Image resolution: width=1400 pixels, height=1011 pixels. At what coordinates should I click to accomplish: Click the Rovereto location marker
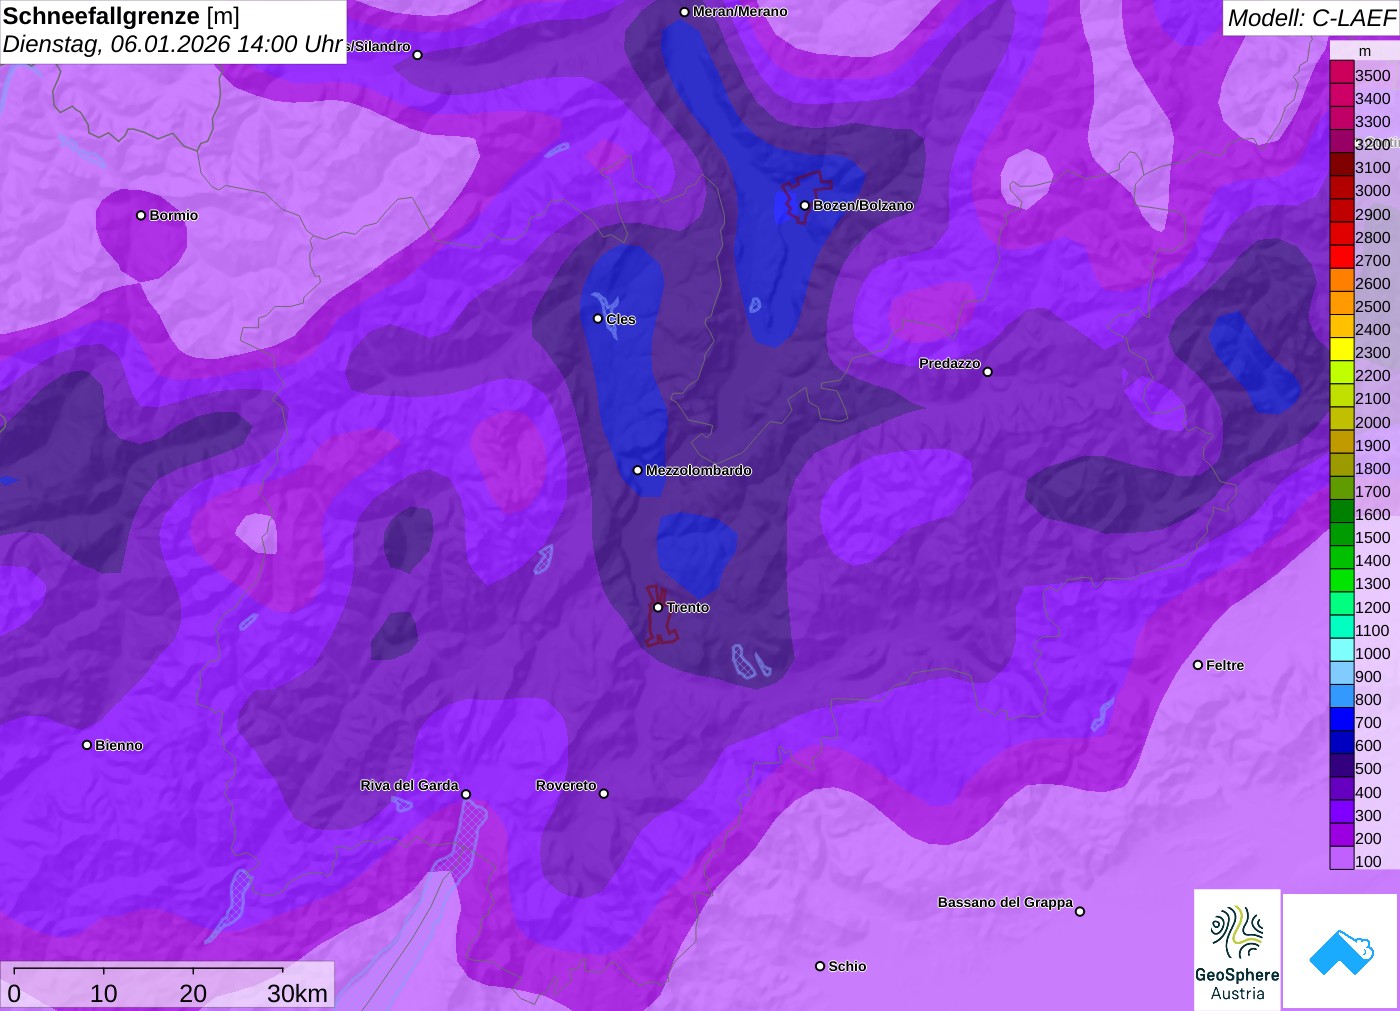tap(603, 793)
